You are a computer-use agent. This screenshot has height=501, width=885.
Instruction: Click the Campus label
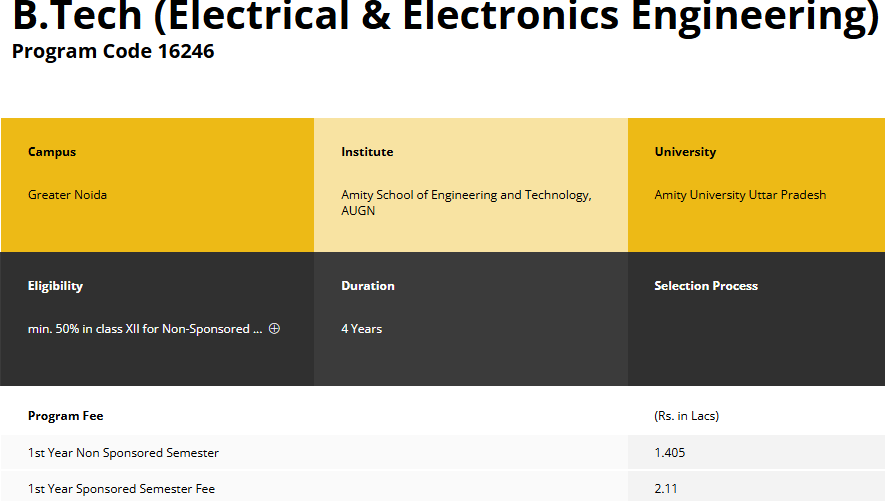(52, 152)
